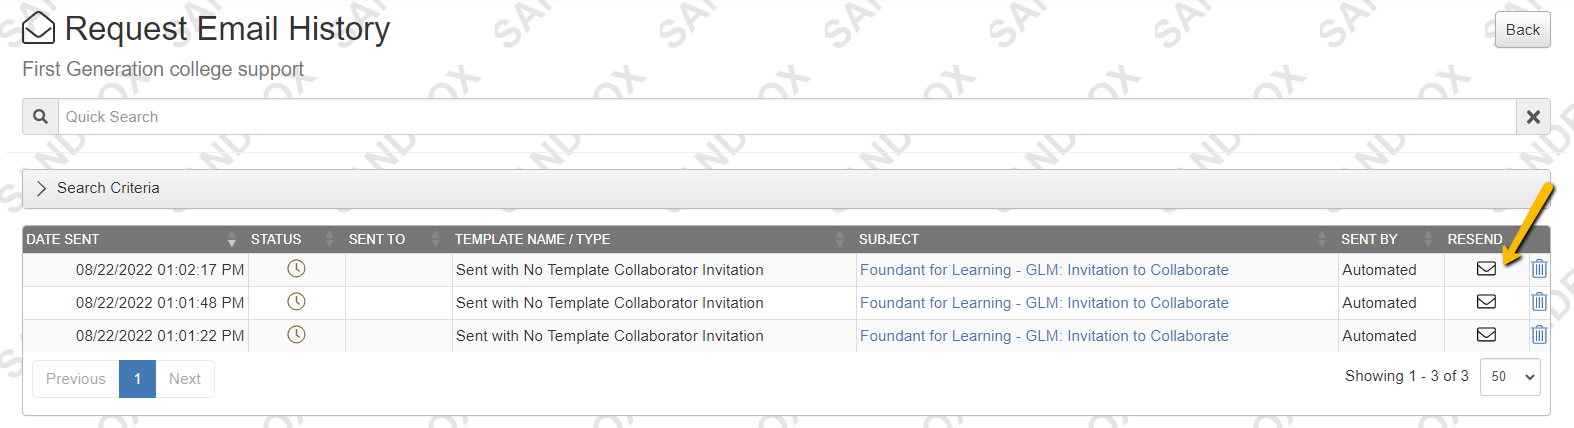Click the magnifier search icon
Viewport: 1574px width, 428px height.
40,117
